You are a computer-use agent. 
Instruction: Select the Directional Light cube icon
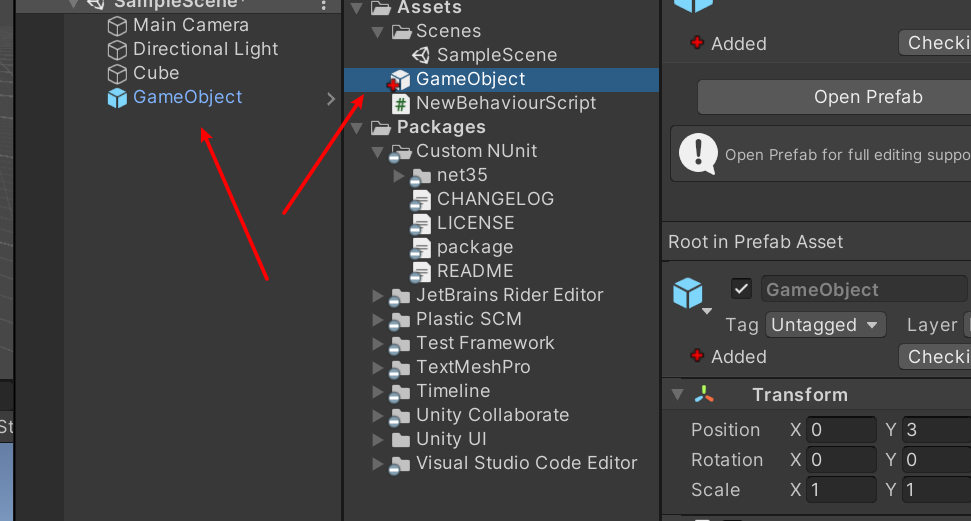click(117, 50)
